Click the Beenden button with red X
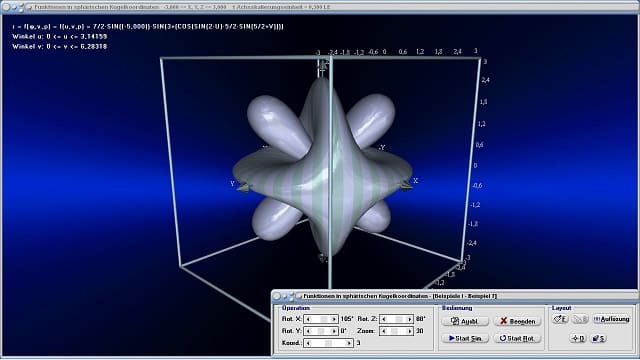Image resolution: width=640 pixels, height=360 pixels. 517,321
